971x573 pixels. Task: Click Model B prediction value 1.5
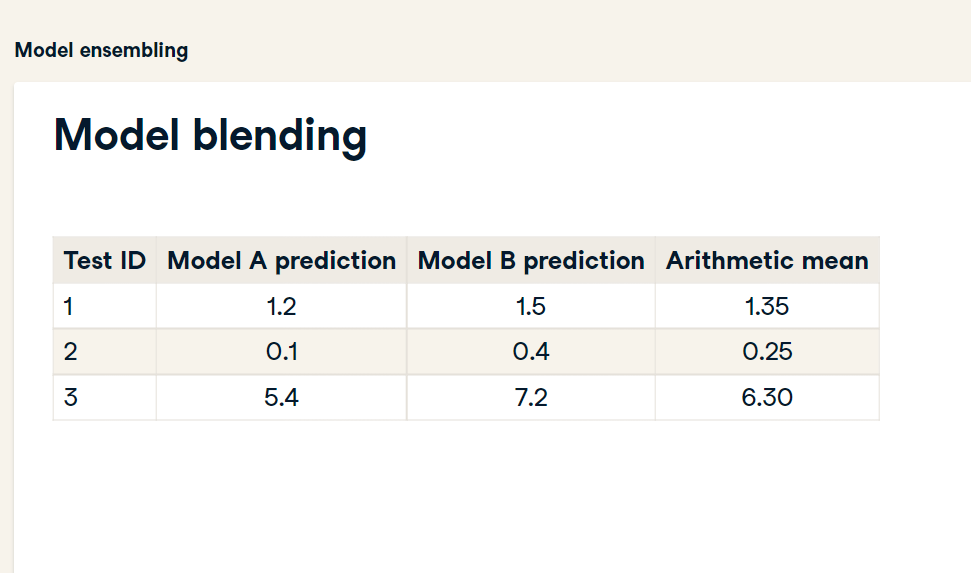click(531, 306)
